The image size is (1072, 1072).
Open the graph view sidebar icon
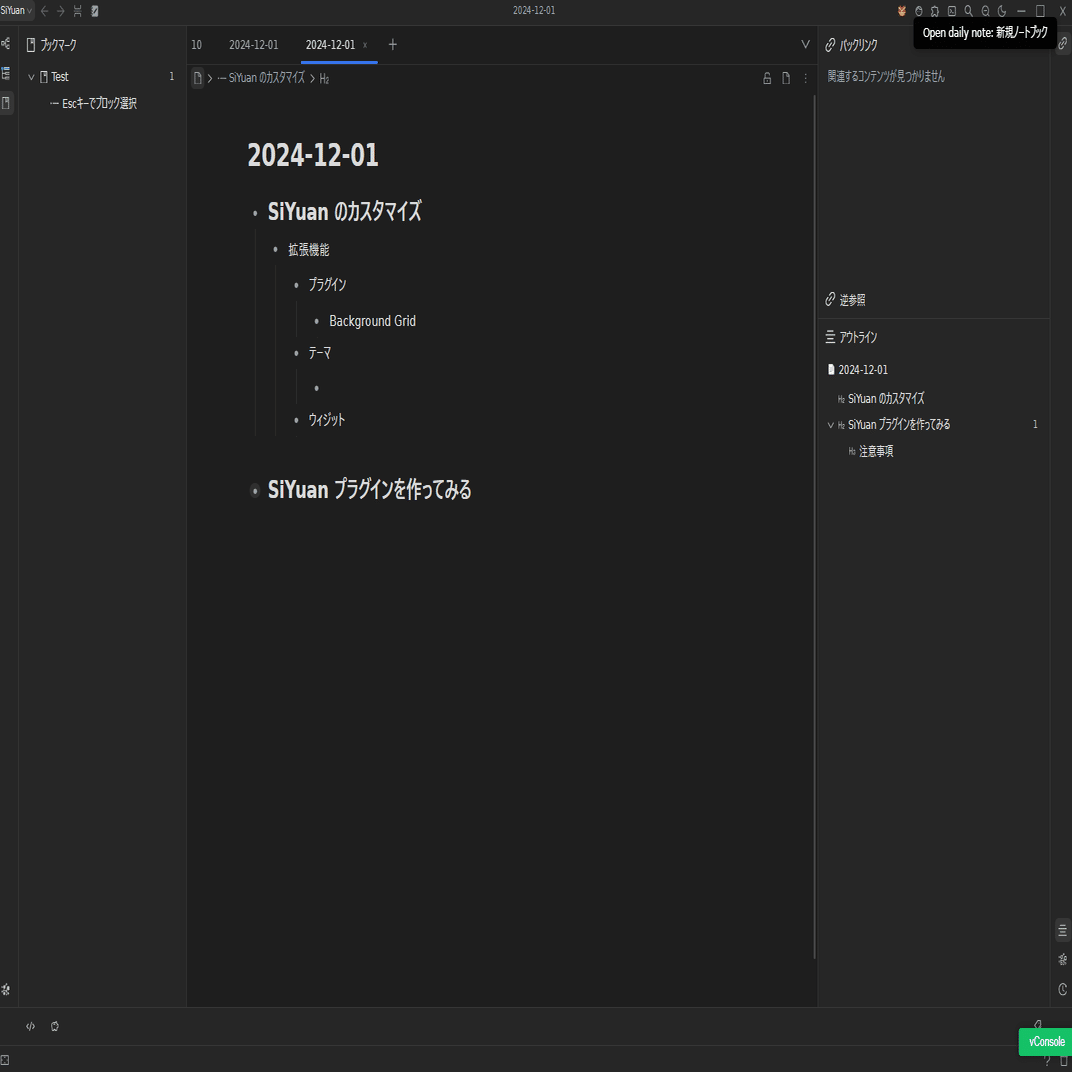click(x=5, y=44)
